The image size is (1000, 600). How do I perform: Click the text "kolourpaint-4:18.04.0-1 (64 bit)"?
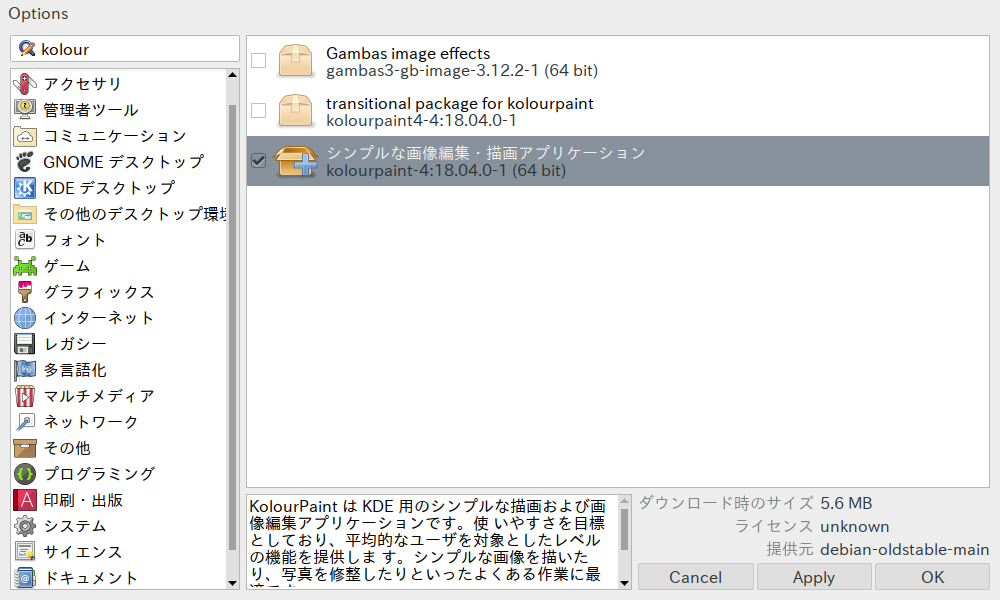[x=446, y=170]
